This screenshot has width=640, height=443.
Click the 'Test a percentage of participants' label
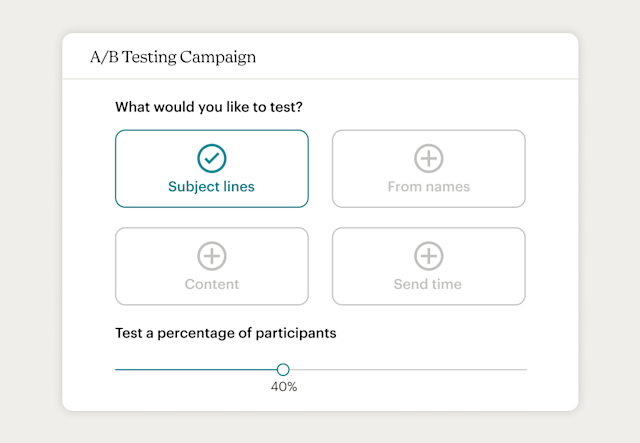point(225,333)
